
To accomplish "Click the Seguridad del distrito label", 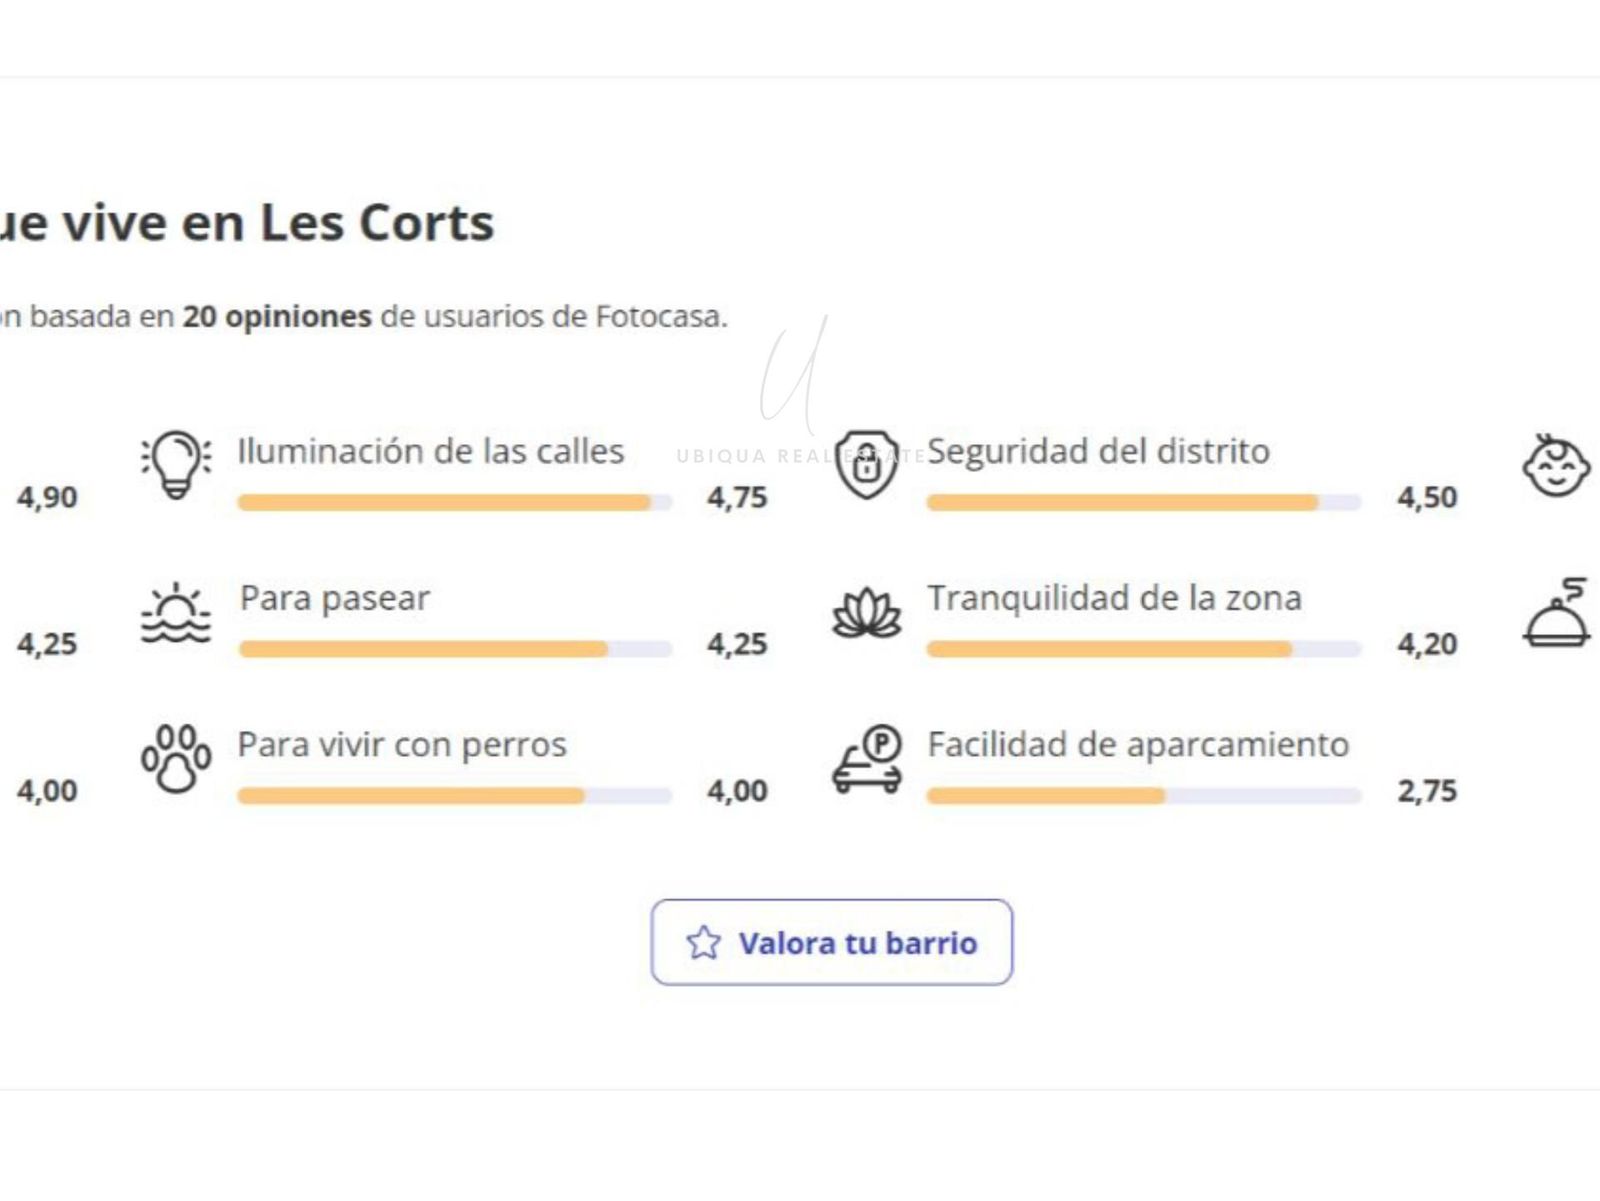I will click(x=1098, y=452).
